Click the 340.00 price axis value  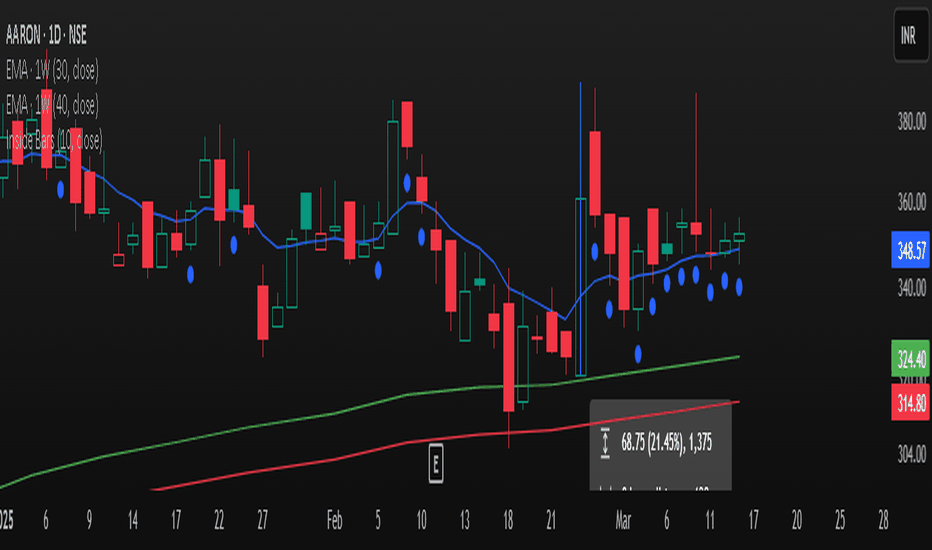[911, 288]
